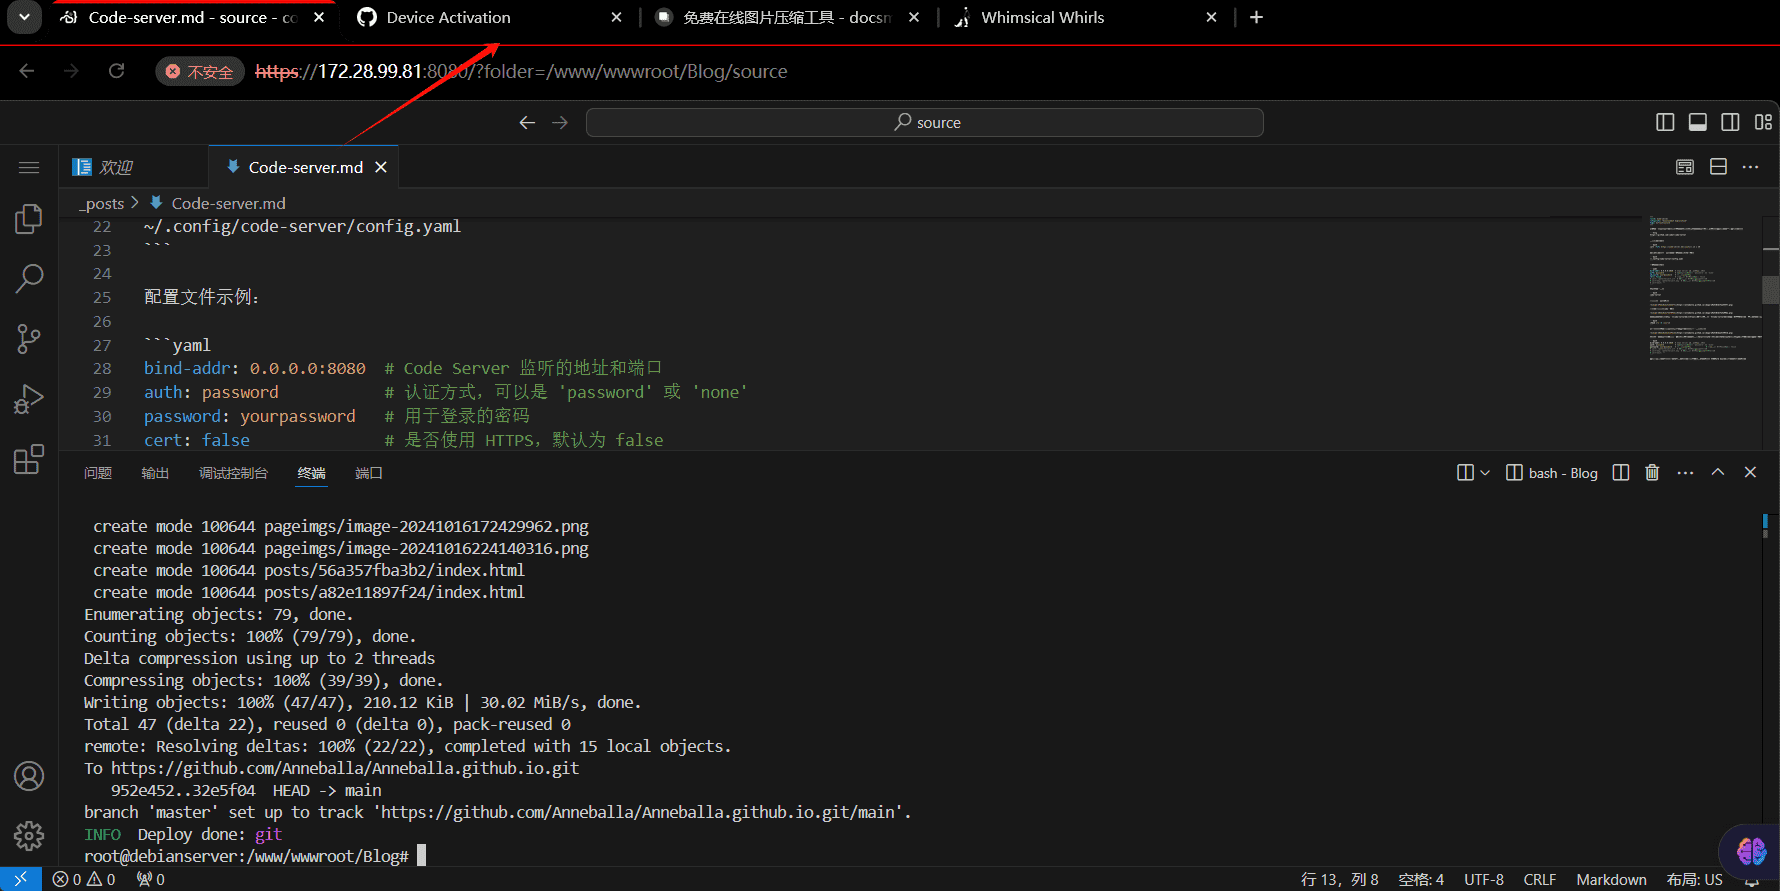Click line 28 bind-addr text

coord(255,368)
